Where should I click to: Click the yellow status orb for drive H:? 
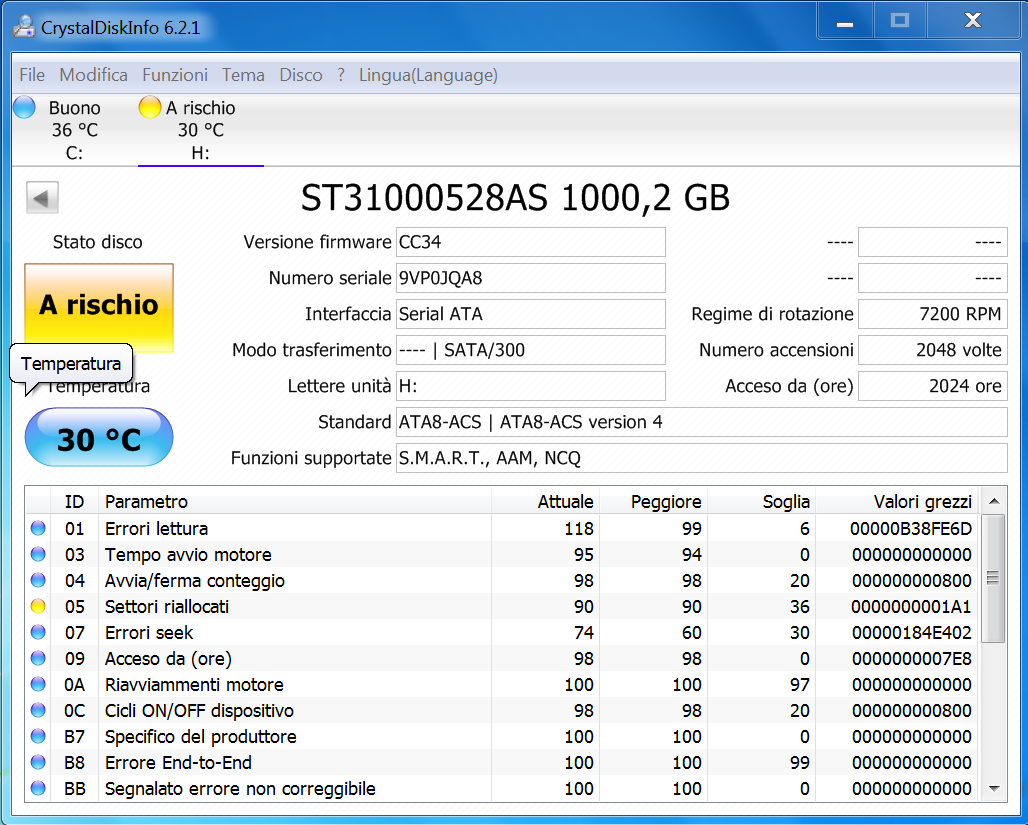pyautogui.click(x=149, y=107)
